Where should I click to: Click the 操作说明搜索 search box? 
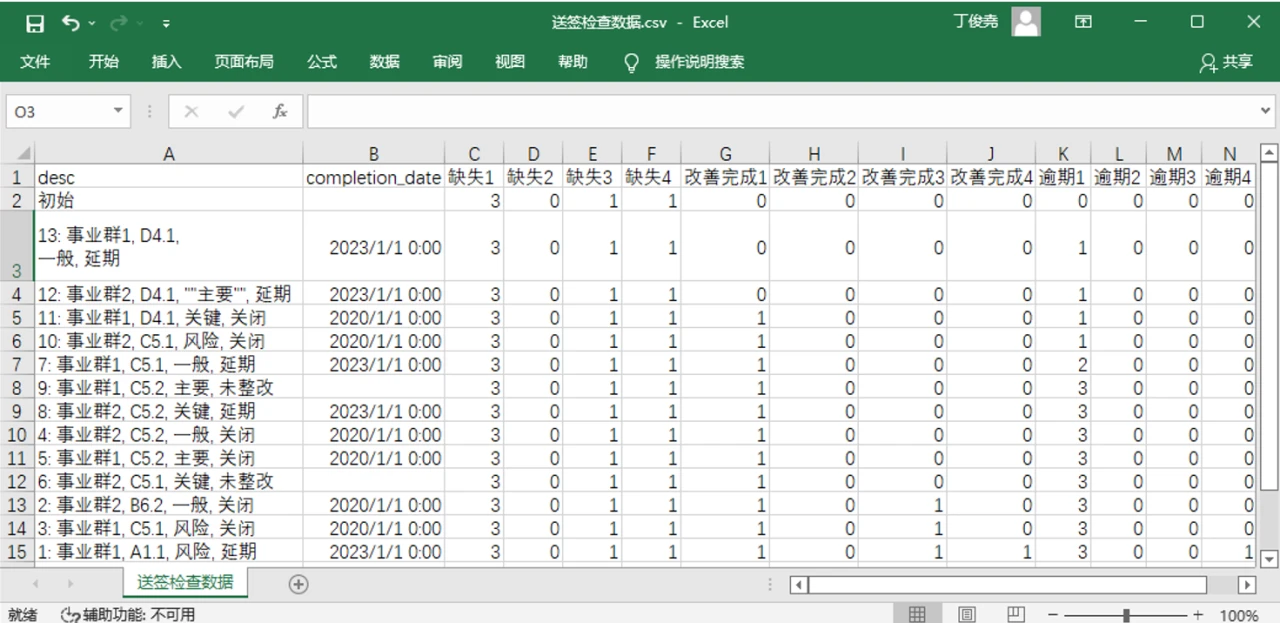699,62
